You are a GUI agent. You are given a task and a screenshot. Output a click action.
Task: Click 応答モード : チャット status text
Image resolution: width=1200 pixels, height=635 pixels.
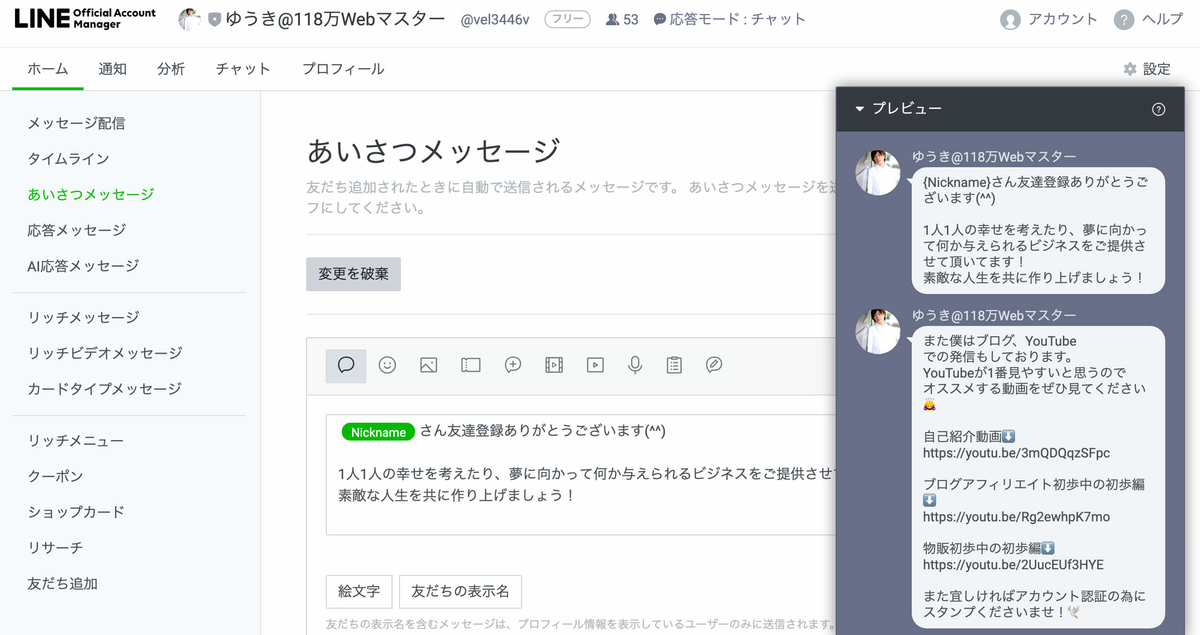pyautogui.click(x=738, y=20)
